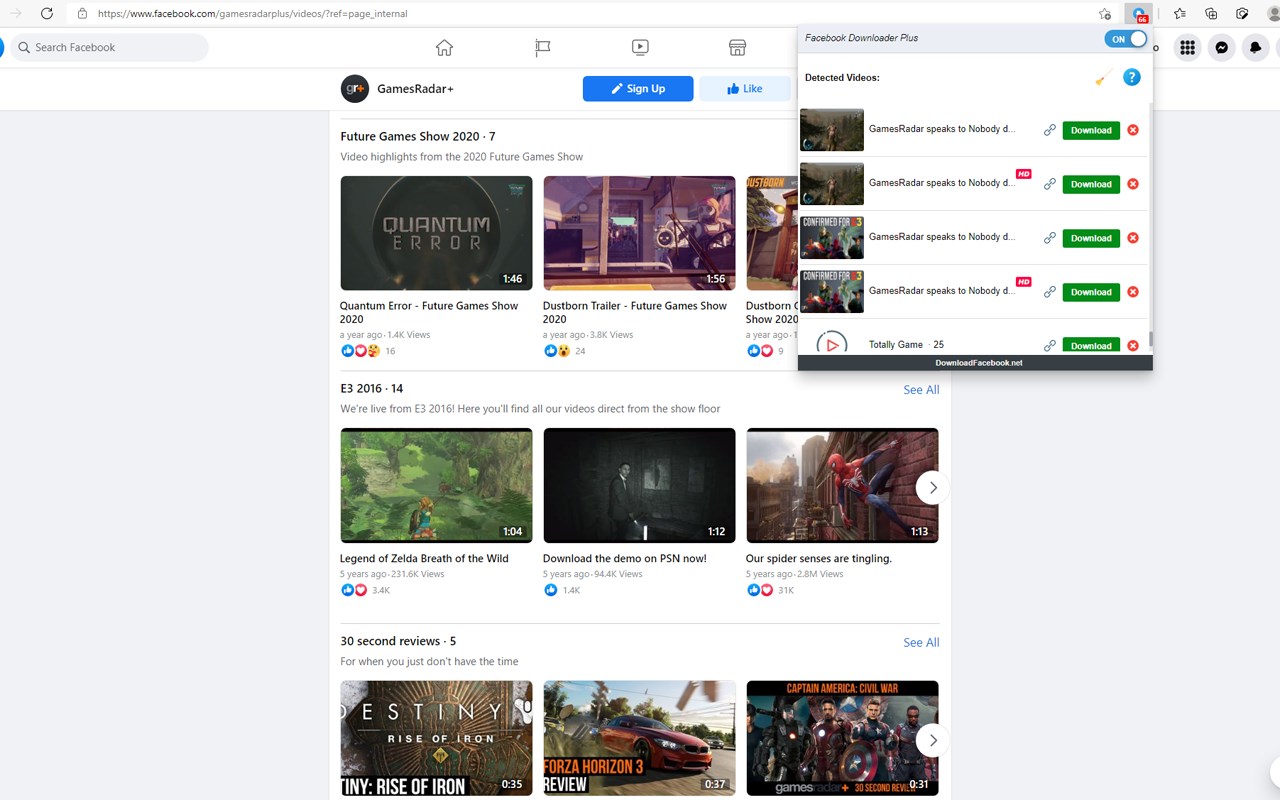Viewport: 1280px width, 800px height.
Task: Open the Messenger icon
Action: [1221, 47]
